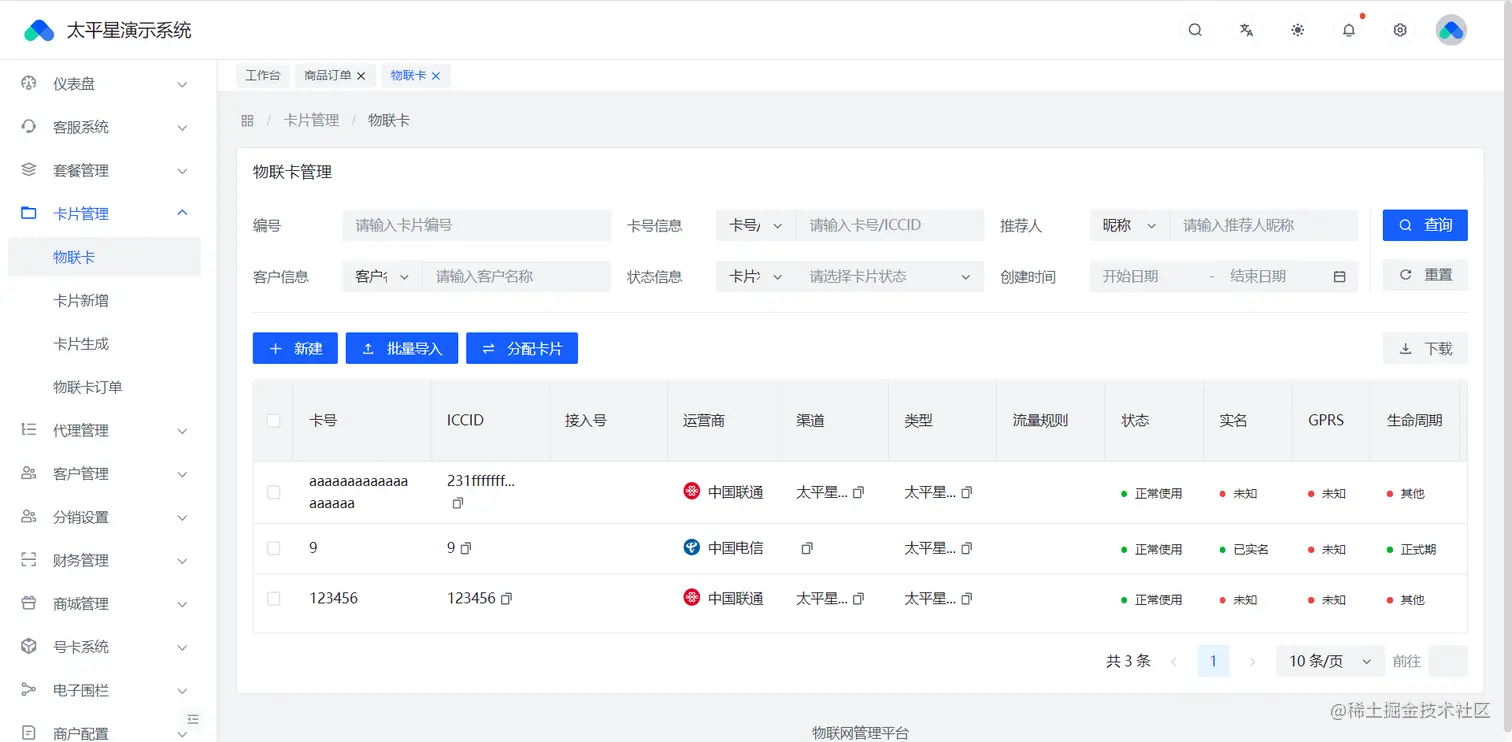Open the 卡号 type dropdown
Viewport: 1512px width, 742px height.
756,226
